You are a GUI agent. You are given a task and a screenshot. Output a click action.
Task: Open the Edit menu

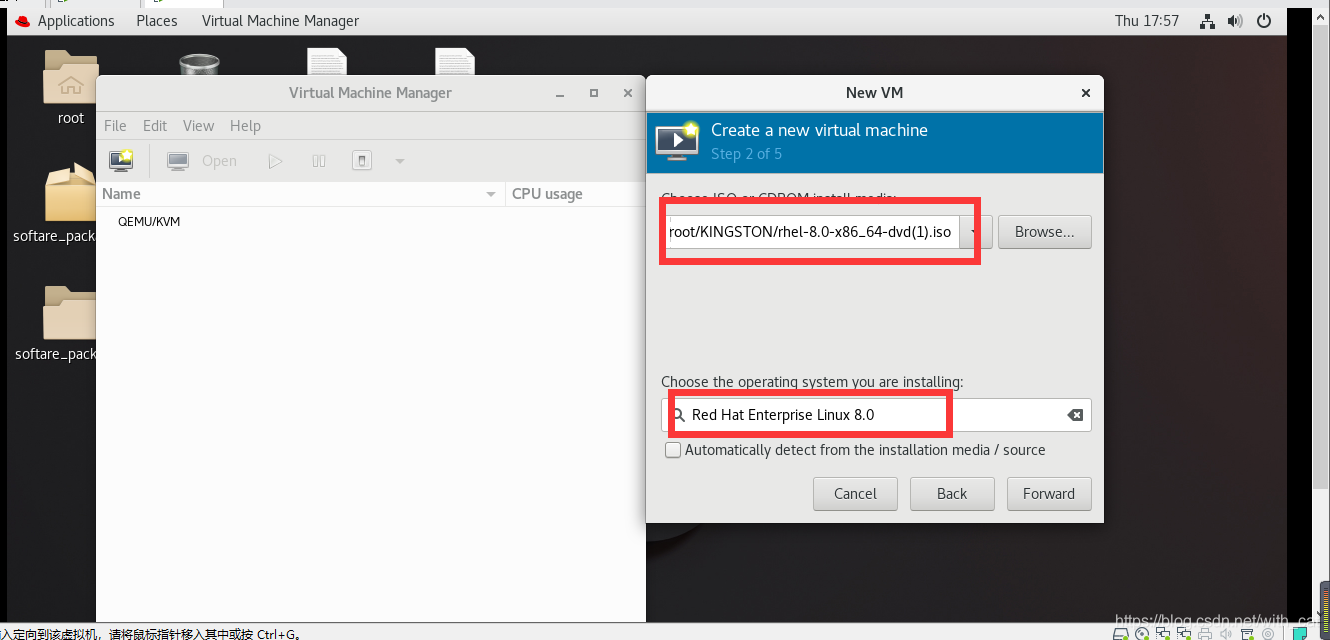pyautogui.click(x=155, y=125)
